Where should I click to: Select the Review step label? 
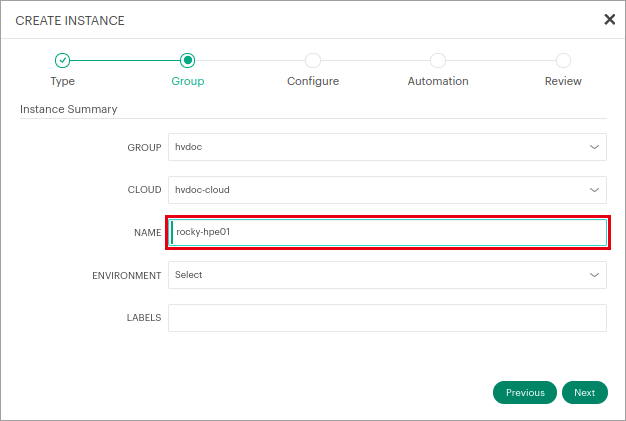point(563,81)
